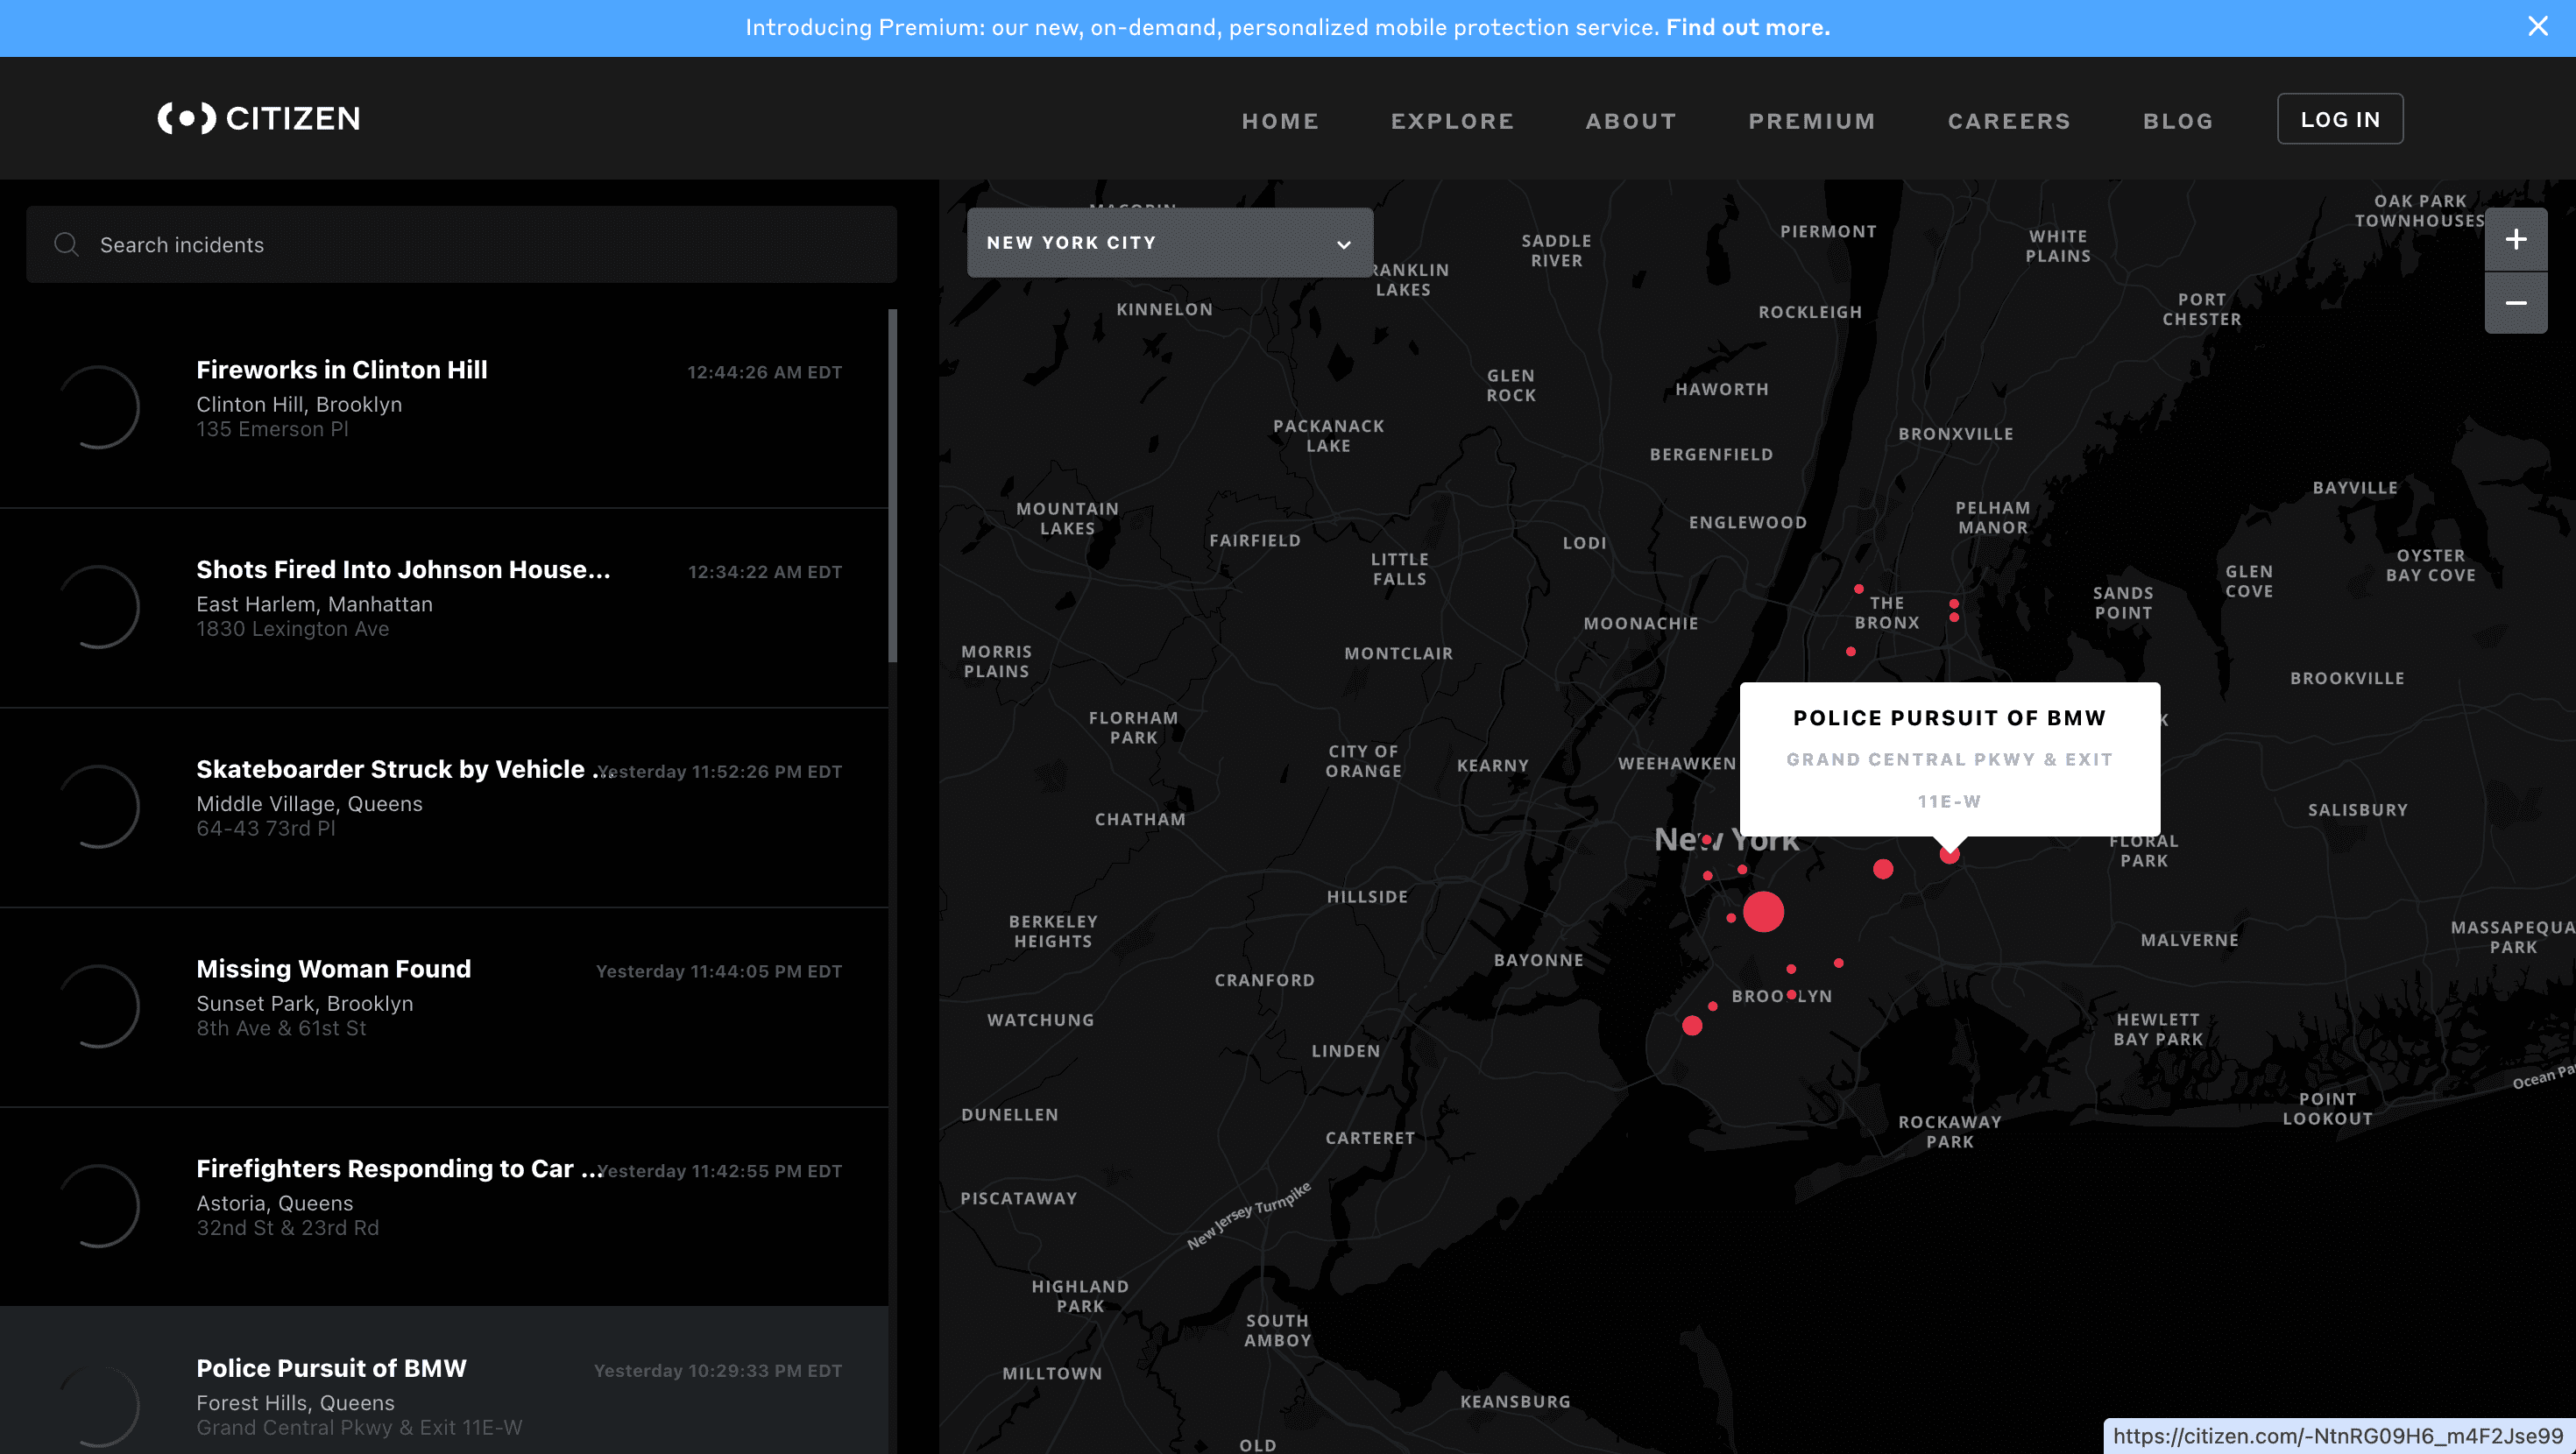Click the Firefighters incident loading thumbnail
The width and height of the screenshot is (2576, 1454).
pyautogui.click(x=98, y=1206)
